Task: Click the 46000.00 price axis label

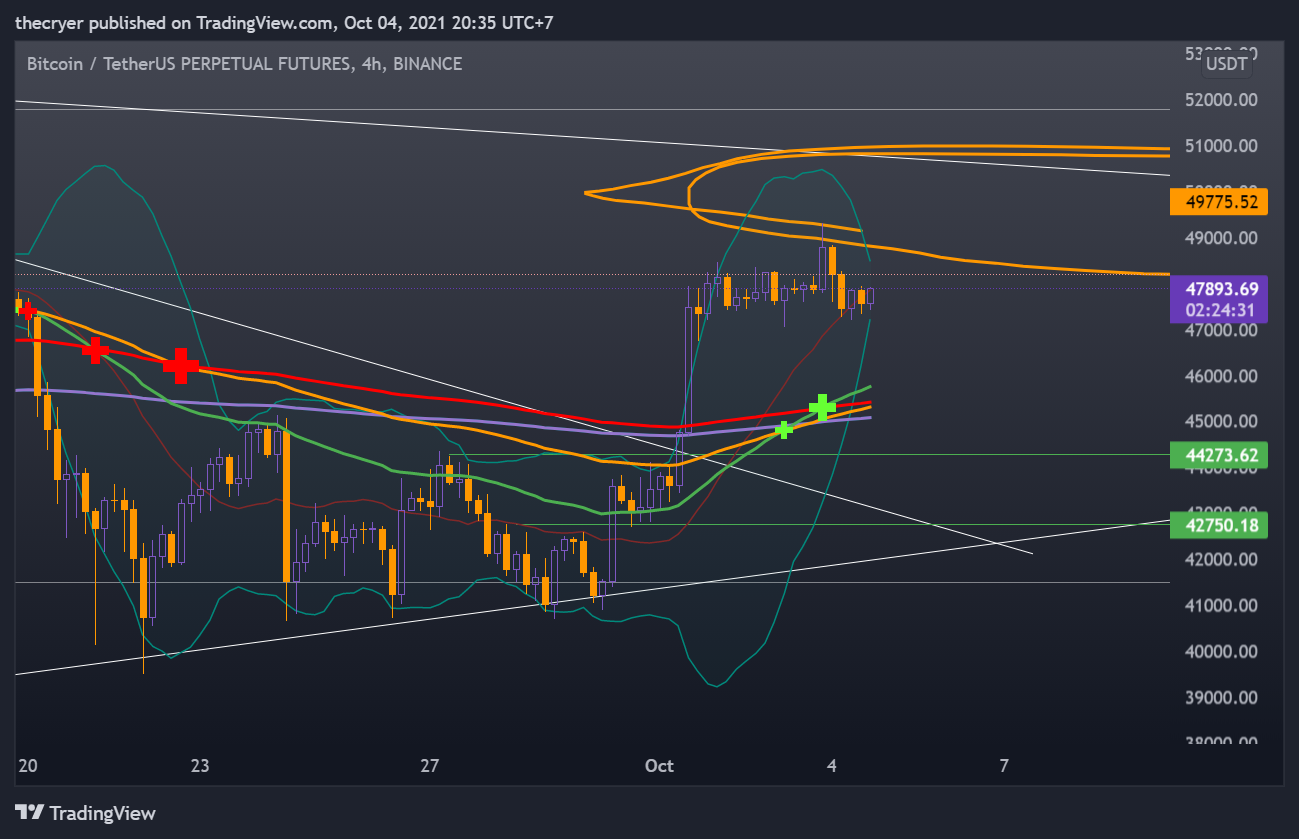Action: (1221, 376)
